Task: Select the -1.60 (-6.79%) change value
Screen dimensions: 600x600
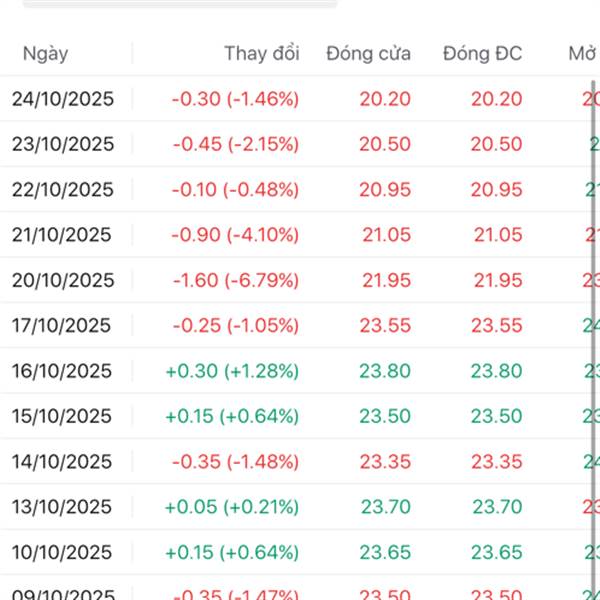Action: click(x=235, y=280)
